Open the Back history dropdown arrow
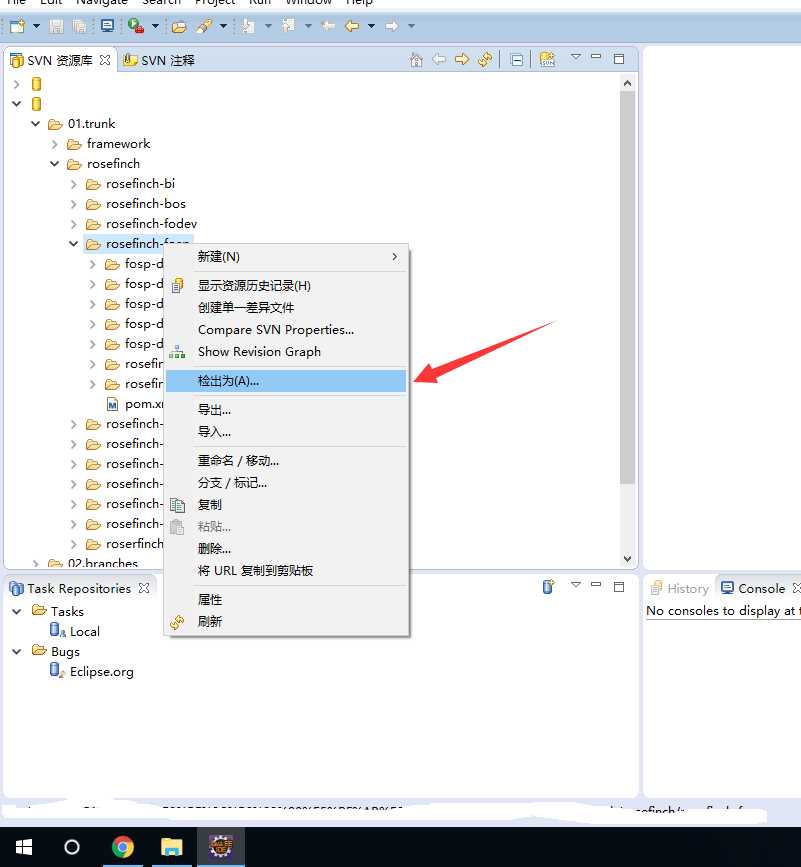Viewport: 801px width, 867px height. [371, 26]
